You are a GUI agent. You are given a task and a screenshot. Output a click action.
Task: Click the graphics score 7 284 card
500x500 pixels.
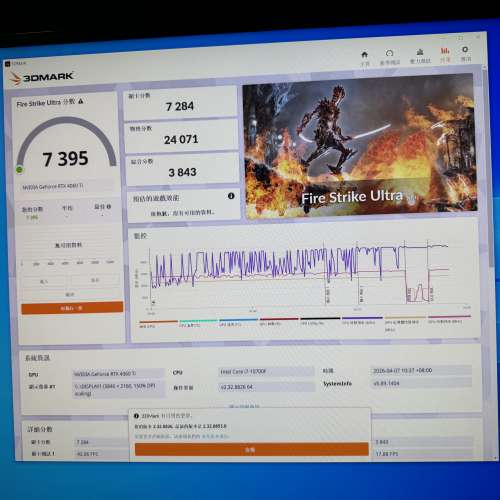point(180,103)
